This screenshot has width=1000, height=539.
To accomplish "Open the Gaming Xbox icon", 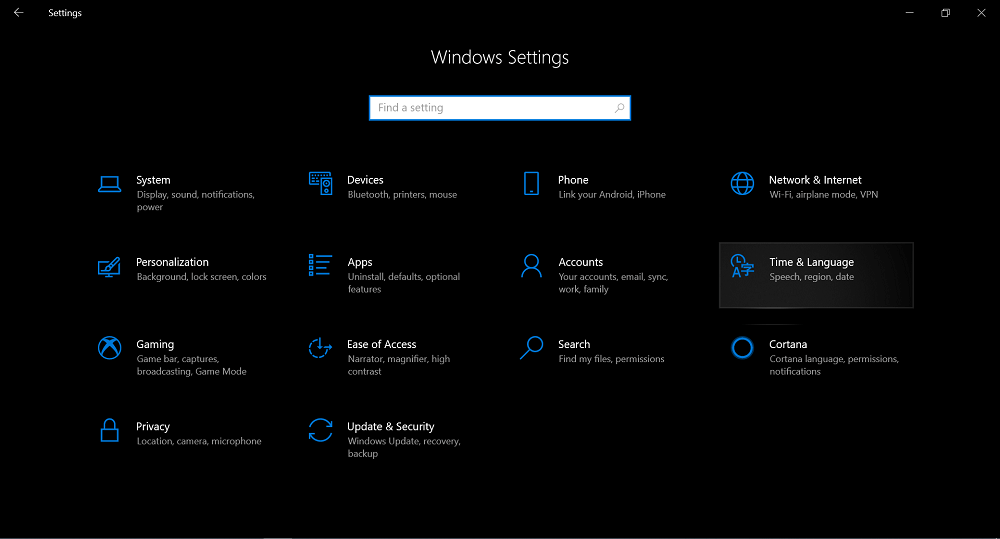I will [110, 348].
